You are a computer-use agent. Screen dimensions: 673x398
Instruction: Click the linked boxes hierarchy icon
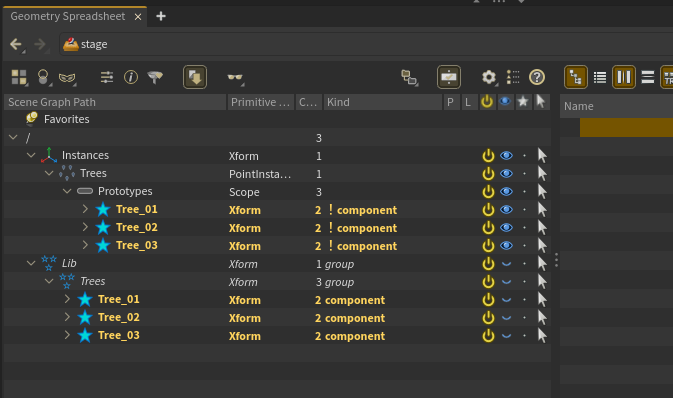[409, 77]
